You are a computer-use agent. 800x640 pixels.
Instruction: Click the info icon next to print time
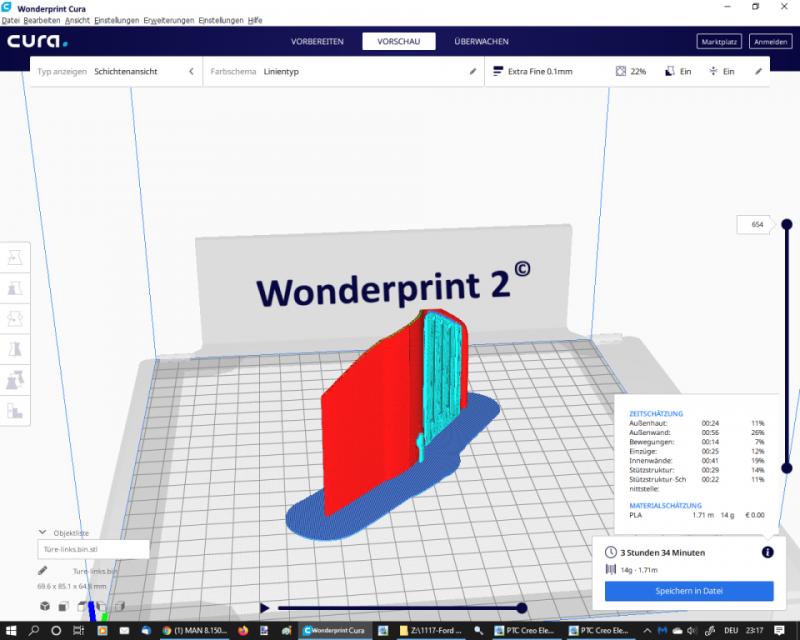click(767, 552)
